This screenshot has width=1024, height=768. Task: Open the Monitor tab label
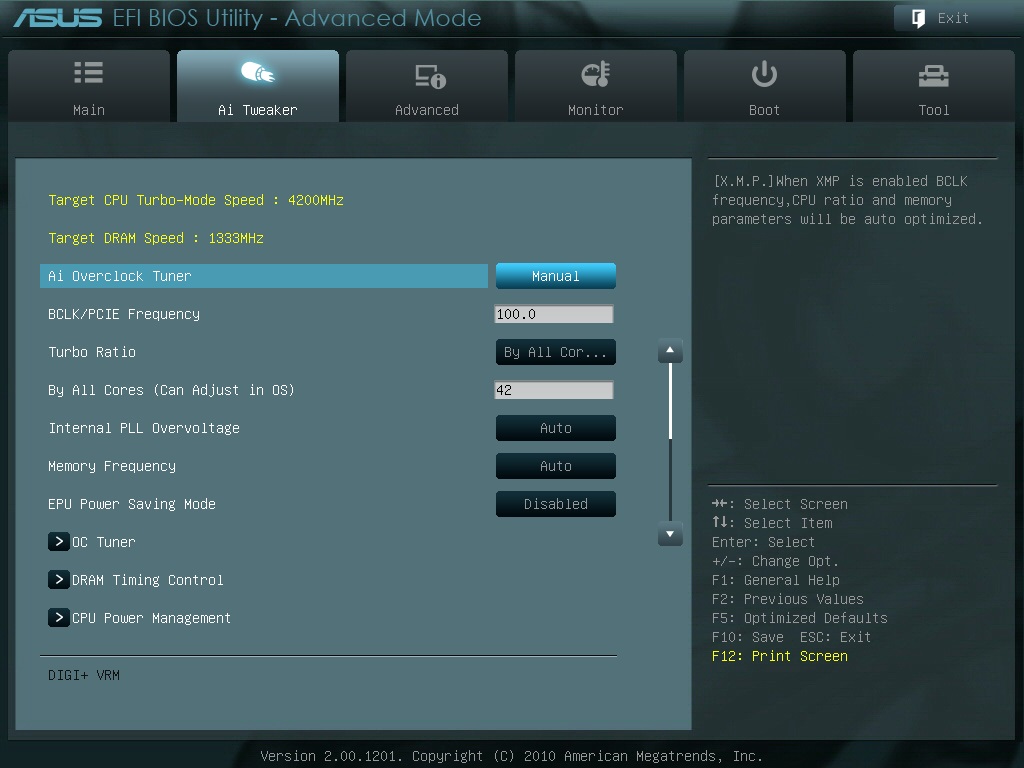pos(596,110)
